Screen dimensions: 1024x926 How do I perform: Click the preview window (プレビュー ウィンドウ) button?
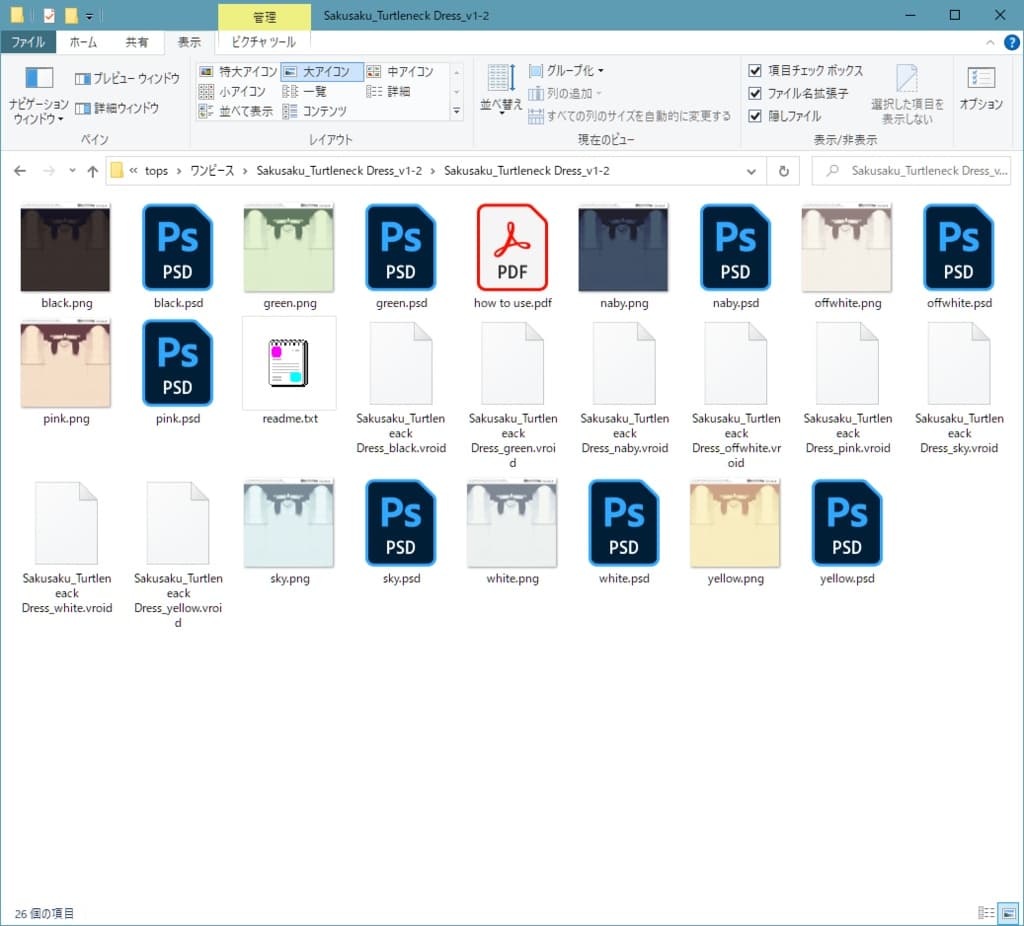coord(127,79)
